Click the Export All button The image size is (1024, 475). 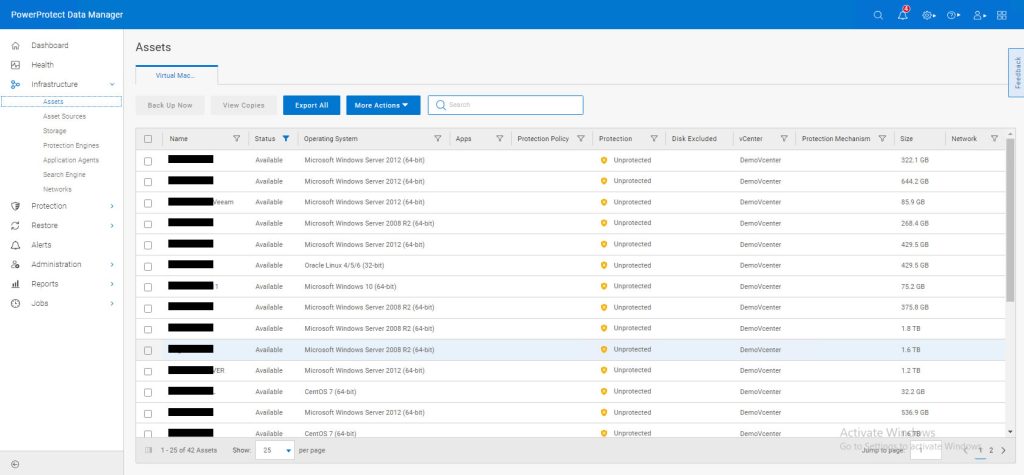312,105
